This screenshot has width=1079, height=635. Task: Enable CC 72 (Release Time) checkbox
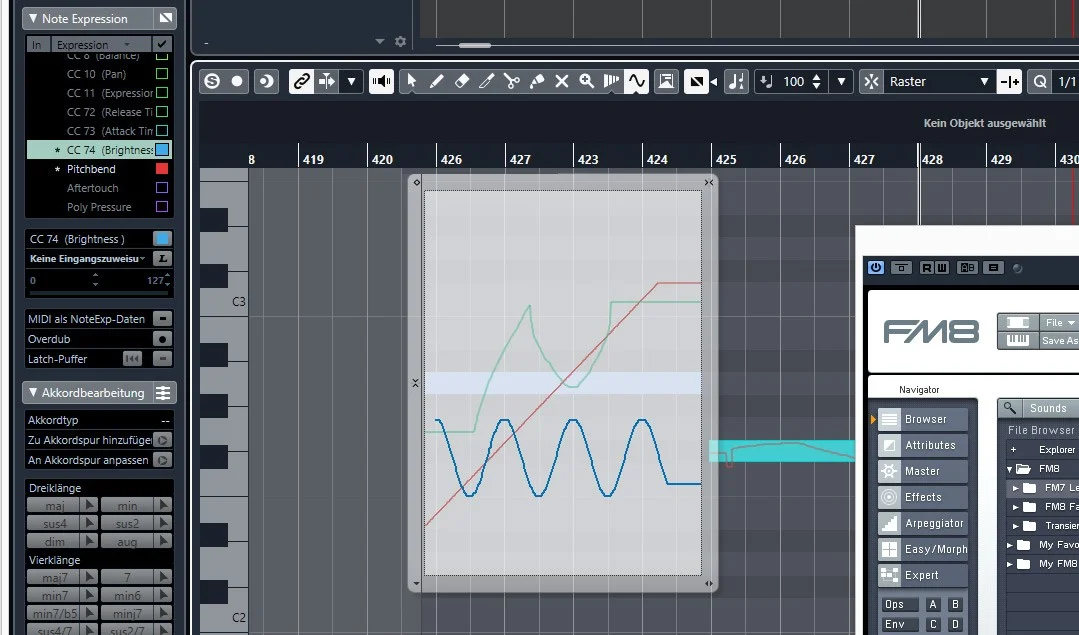pos(162,111)
